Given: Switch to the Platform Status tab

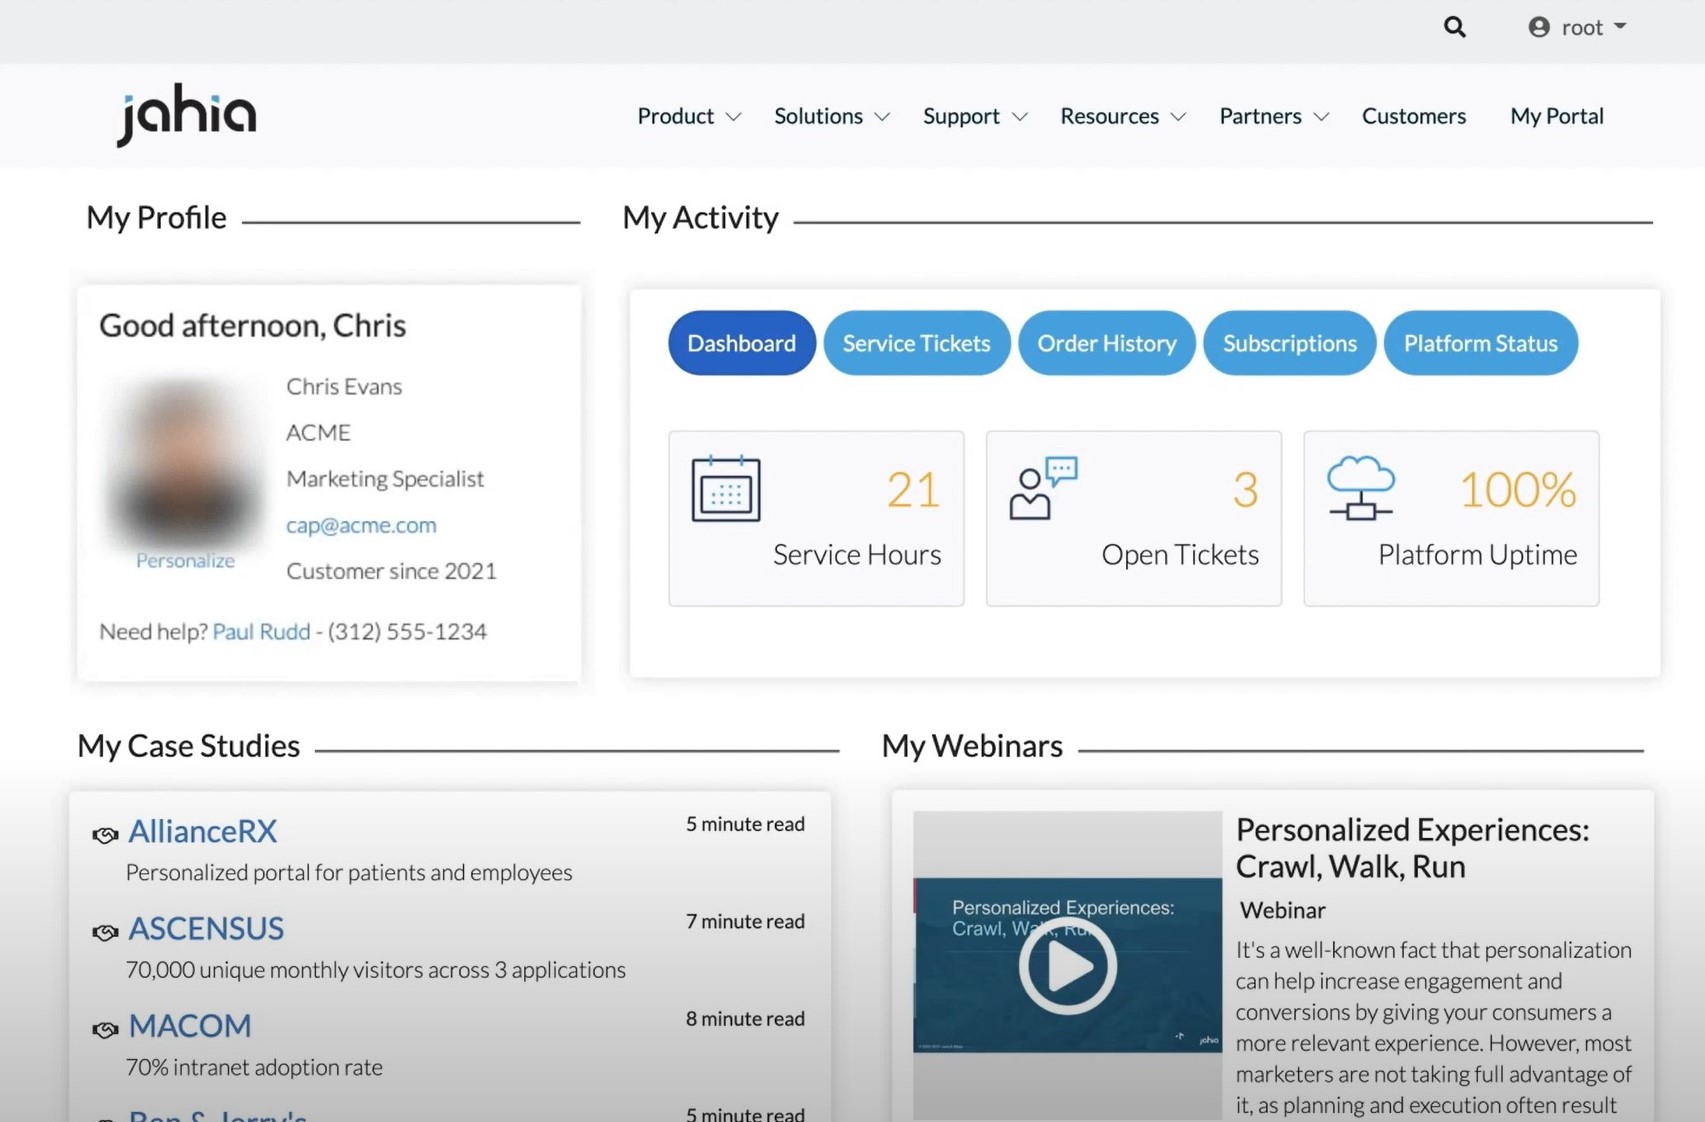Looking at the screenshot, I should pyautogui.click(x=1480, y=343).
